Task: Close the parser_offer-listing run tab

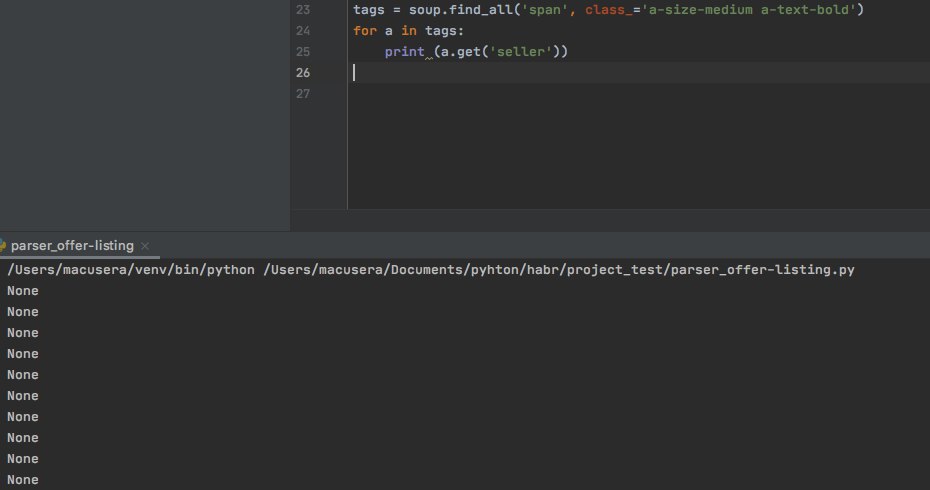Action: pyautogui.click(x=145, y=246)
